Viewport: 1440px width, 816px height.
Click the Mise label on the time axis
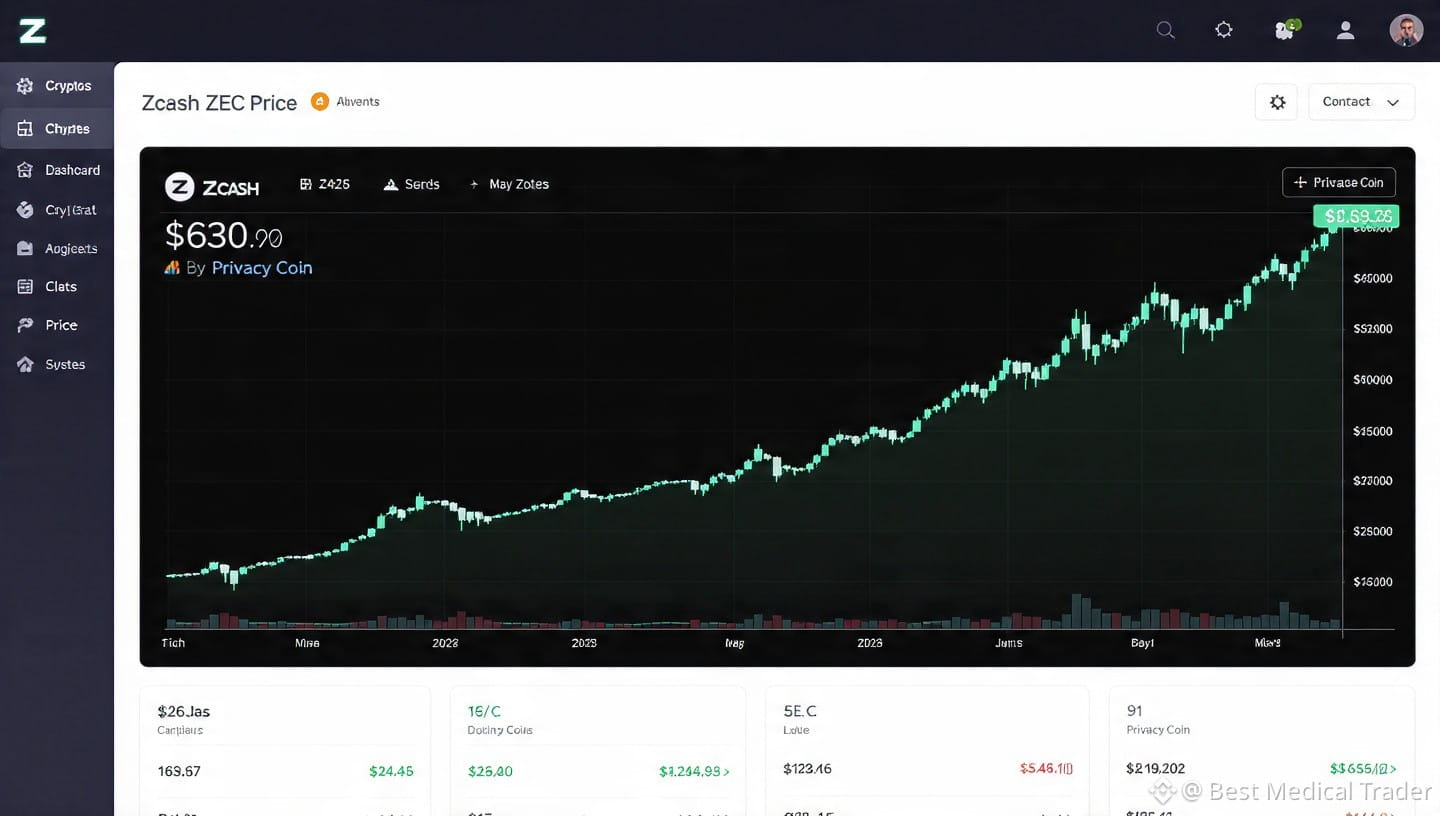pos(307,643)
